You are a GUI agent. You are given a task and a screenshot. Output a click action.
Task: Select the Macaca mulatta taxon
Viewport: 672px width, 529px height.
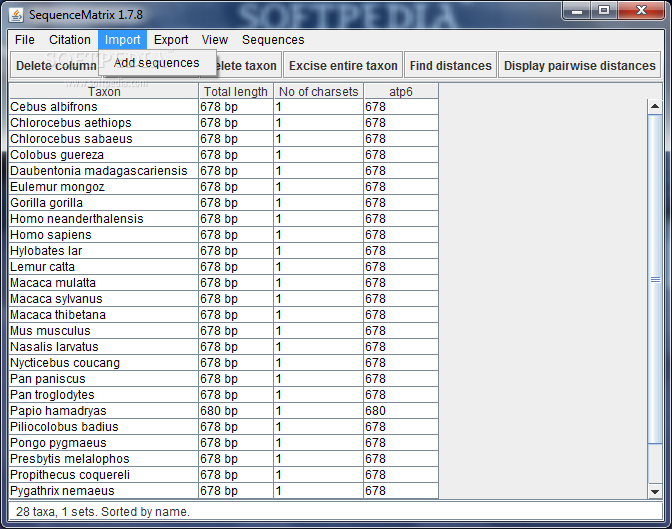coord(104,283)
